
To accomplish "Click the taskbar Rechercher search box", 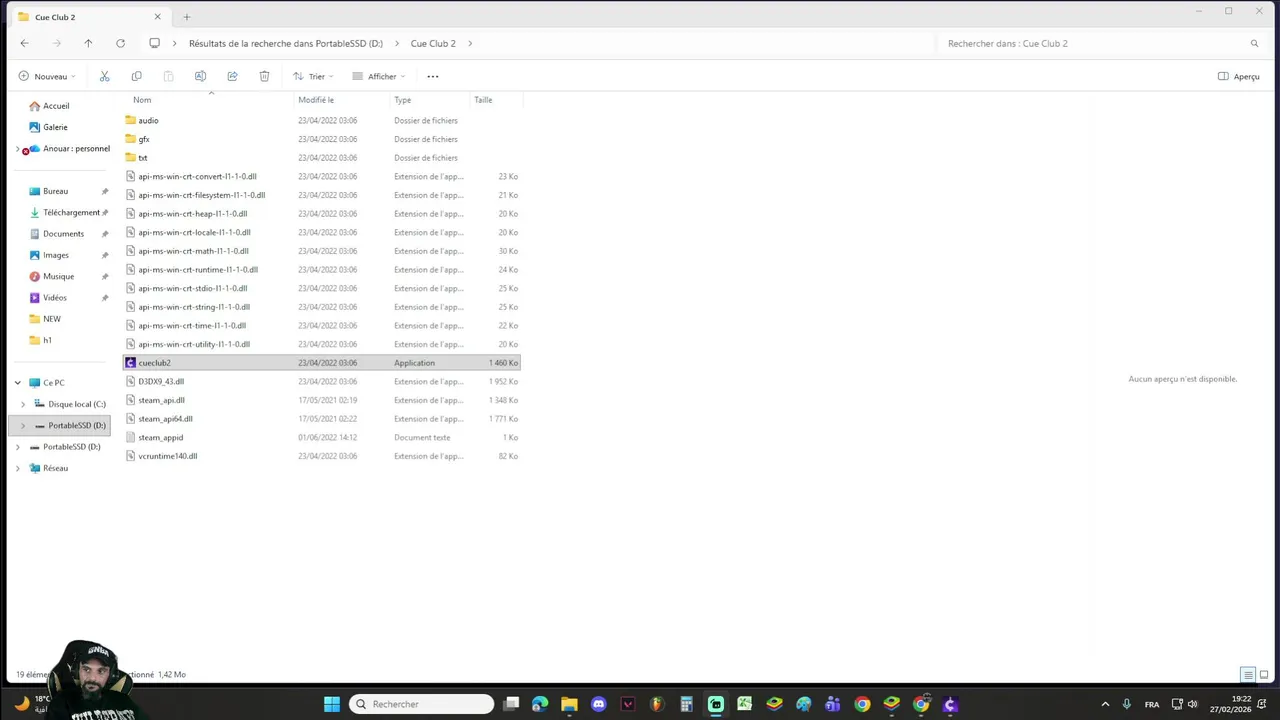I will [x=422, y=704].
